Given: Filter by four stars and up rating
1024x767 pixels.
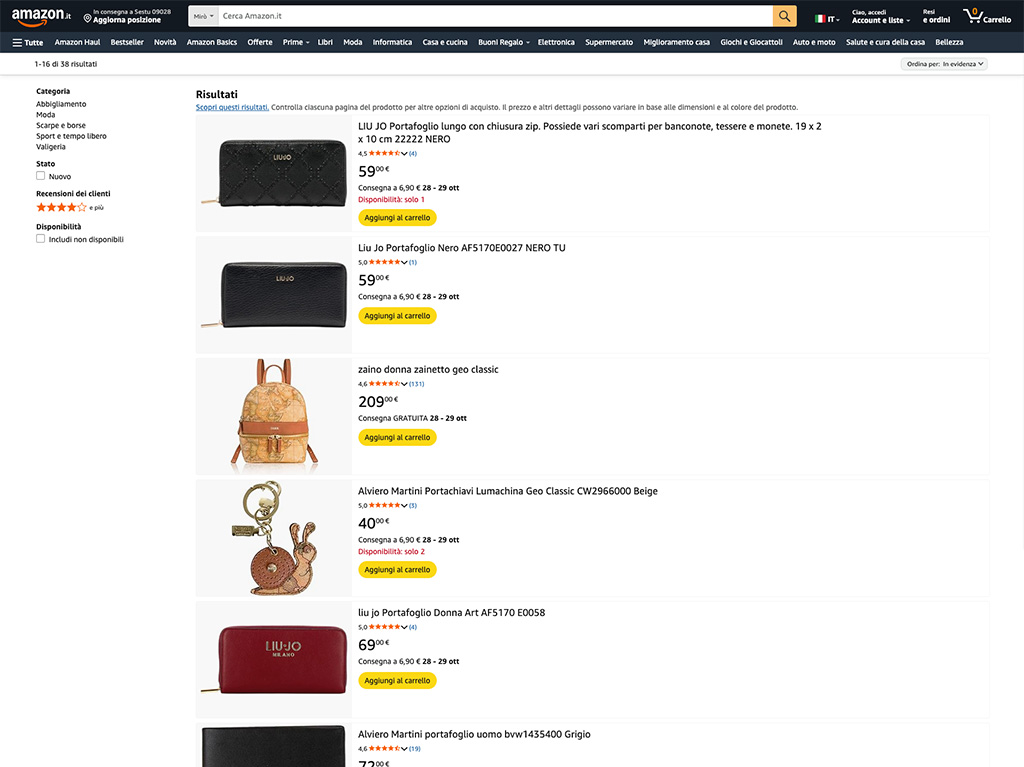Looking at the screenshot, I should (x=62, y=207).
